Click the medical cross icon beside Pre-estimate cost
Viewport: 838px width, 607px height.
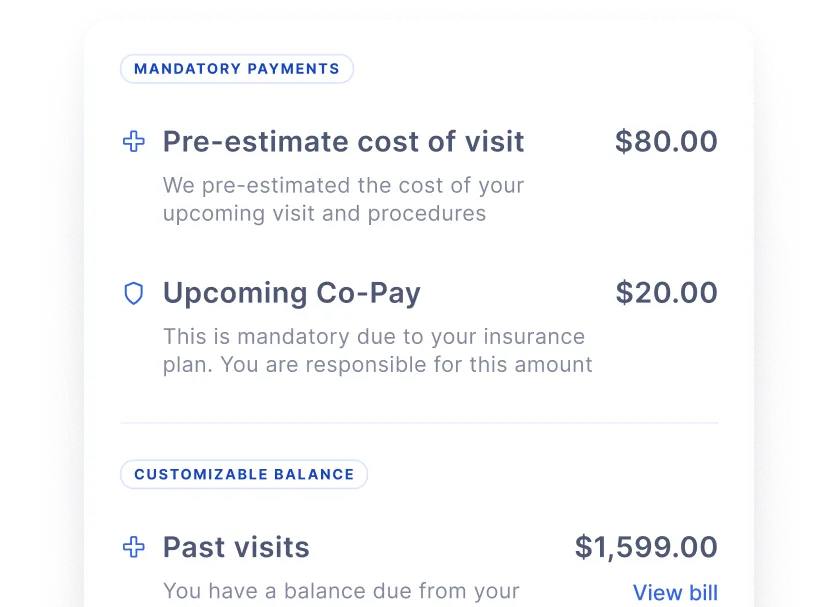coord(133,142)
